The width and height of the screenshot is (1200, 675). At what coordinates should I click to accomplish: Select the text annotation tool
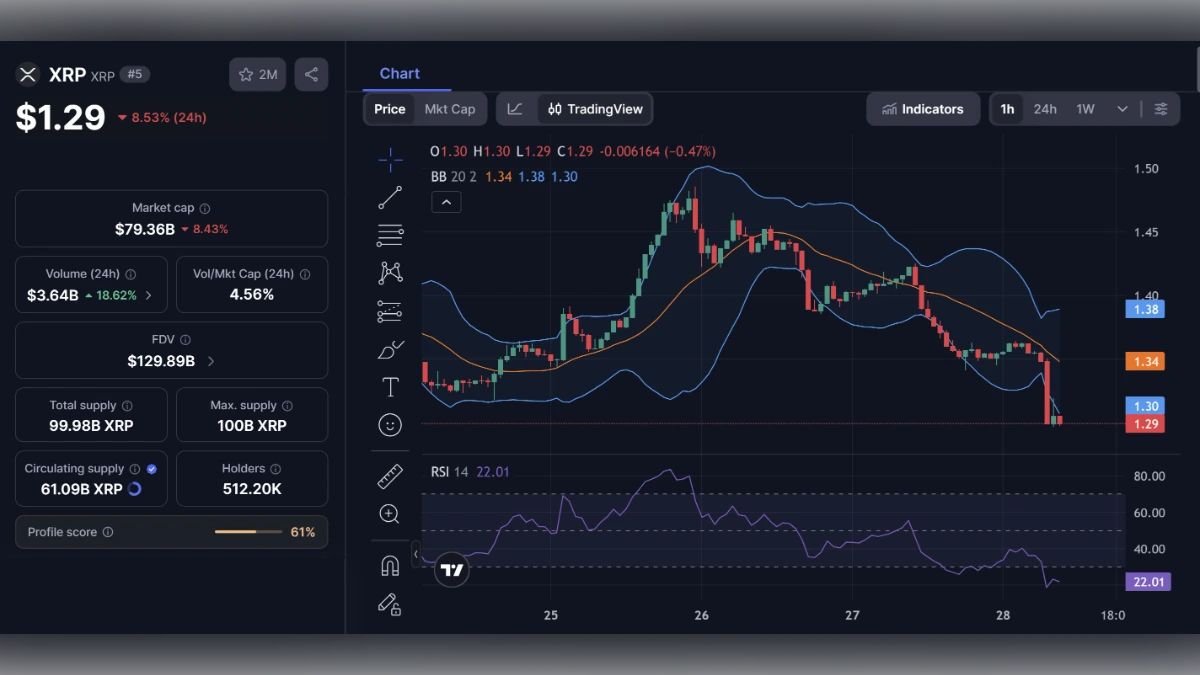(390, 386)
